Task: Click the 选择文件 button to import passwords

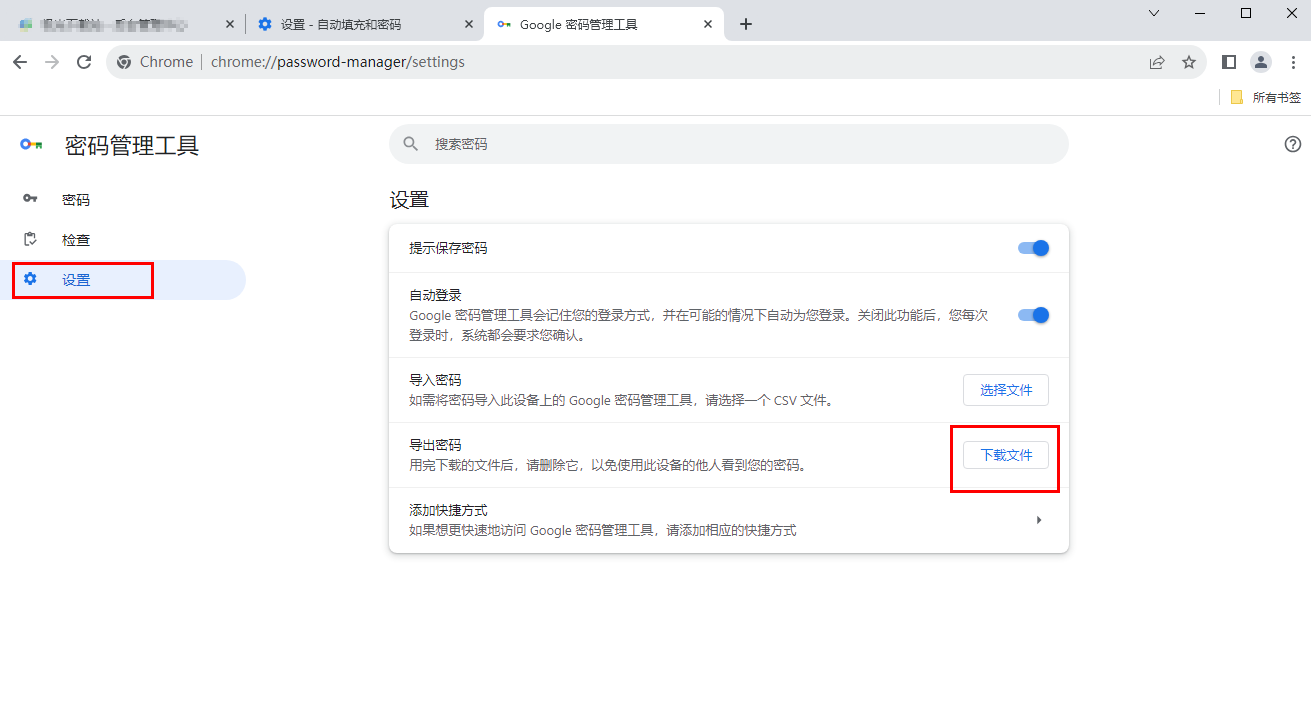Action: [x=1006, y=390]
